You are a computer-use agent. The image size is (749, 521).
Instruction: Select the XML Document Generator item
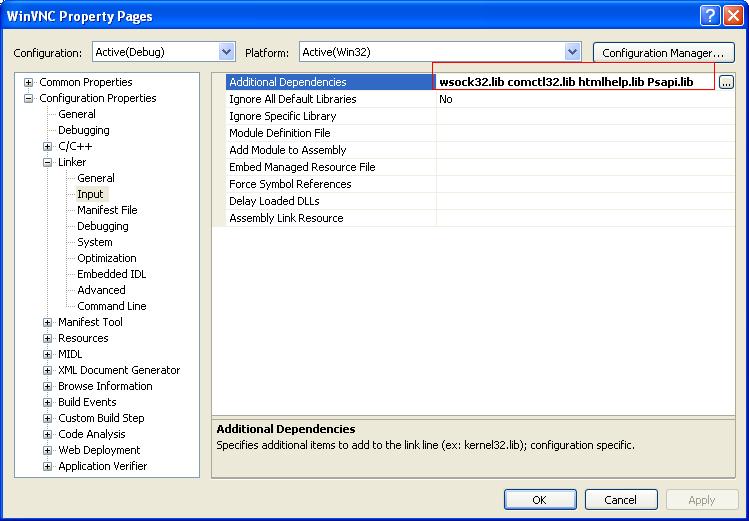[119, 370]
